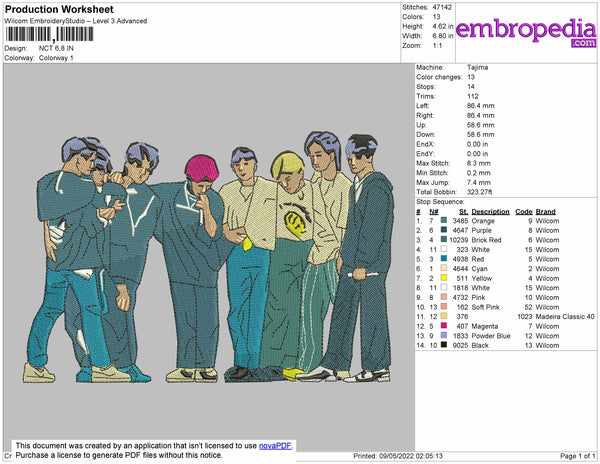600x464 pixels.
Task: Click the Wilcom EmbroideryStudio subtitle text
Action: coord(76,21)
